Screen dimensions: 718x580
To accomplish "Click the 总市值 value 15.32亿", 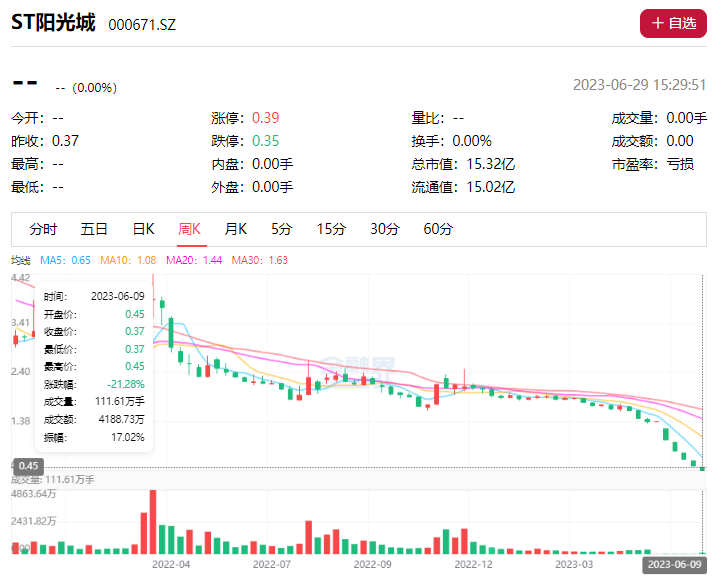I will click(x=491, y=164).
